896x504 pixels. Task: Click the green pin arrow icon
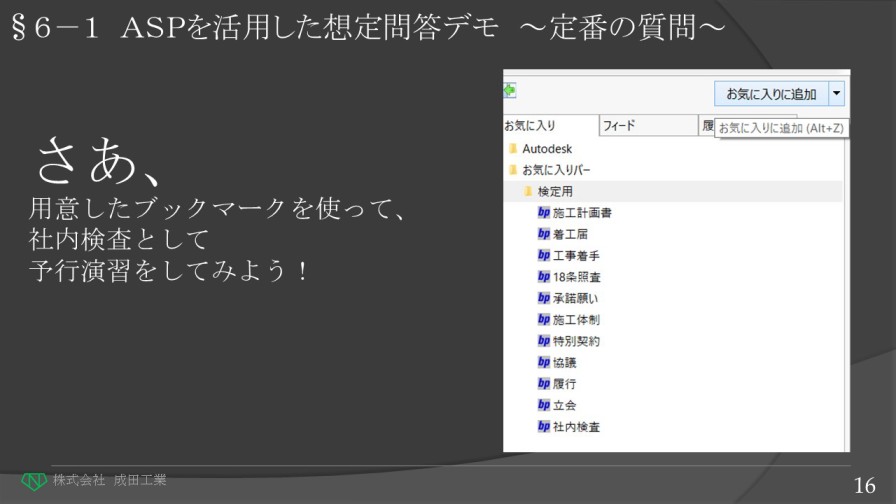point(510,90)
